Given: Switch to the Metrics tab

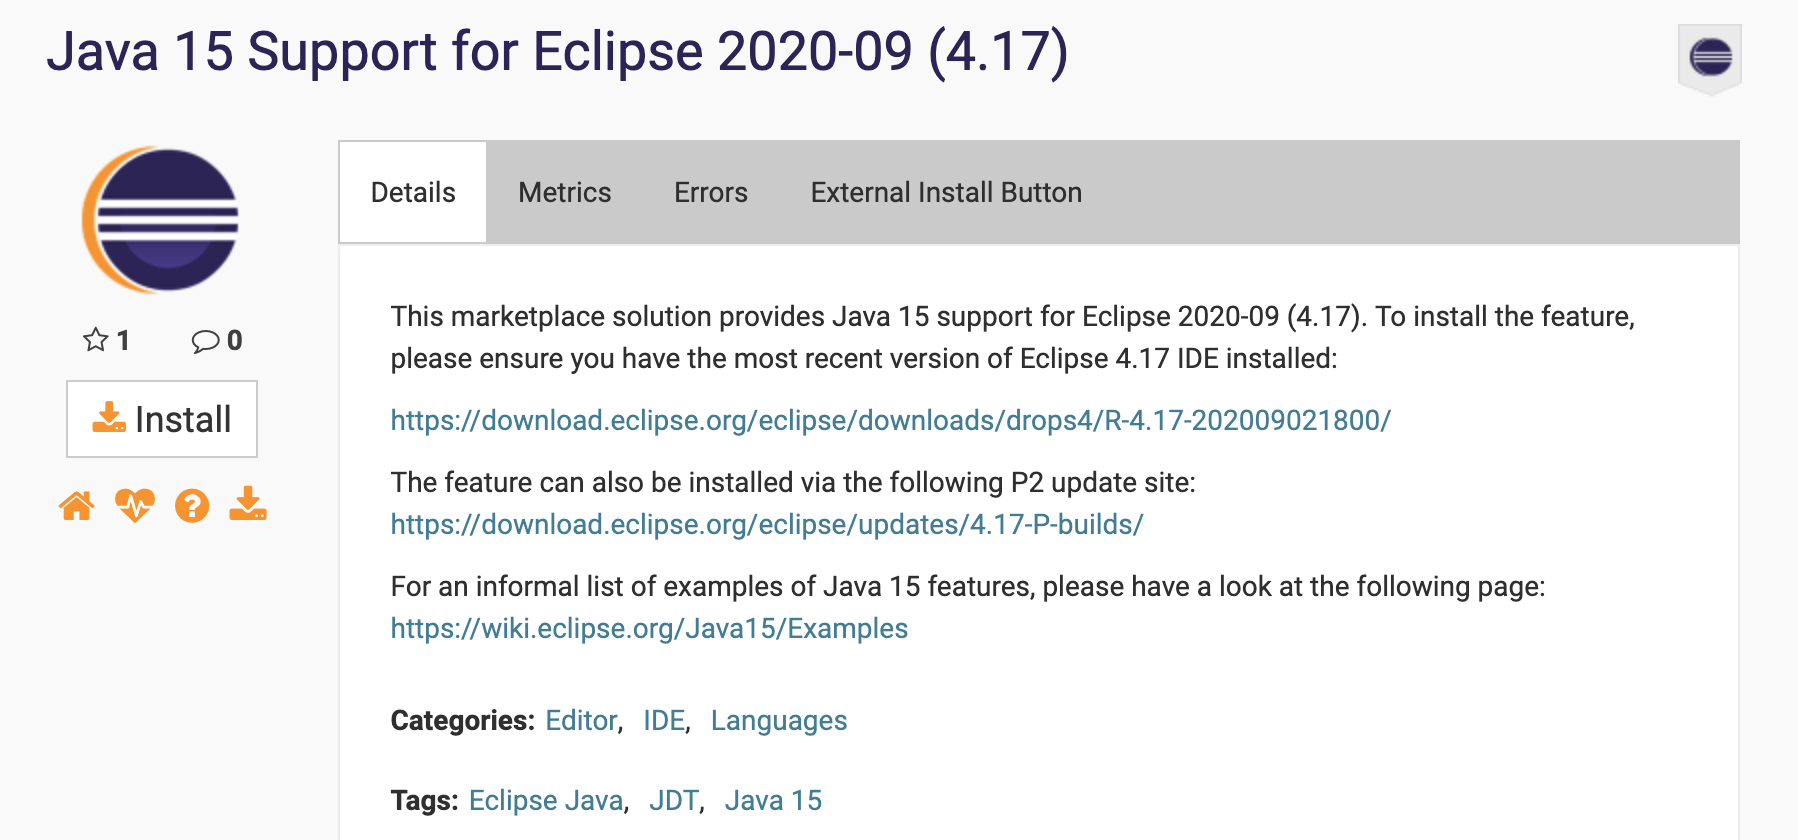Looking at the screenshot, I should click(564, 192).
